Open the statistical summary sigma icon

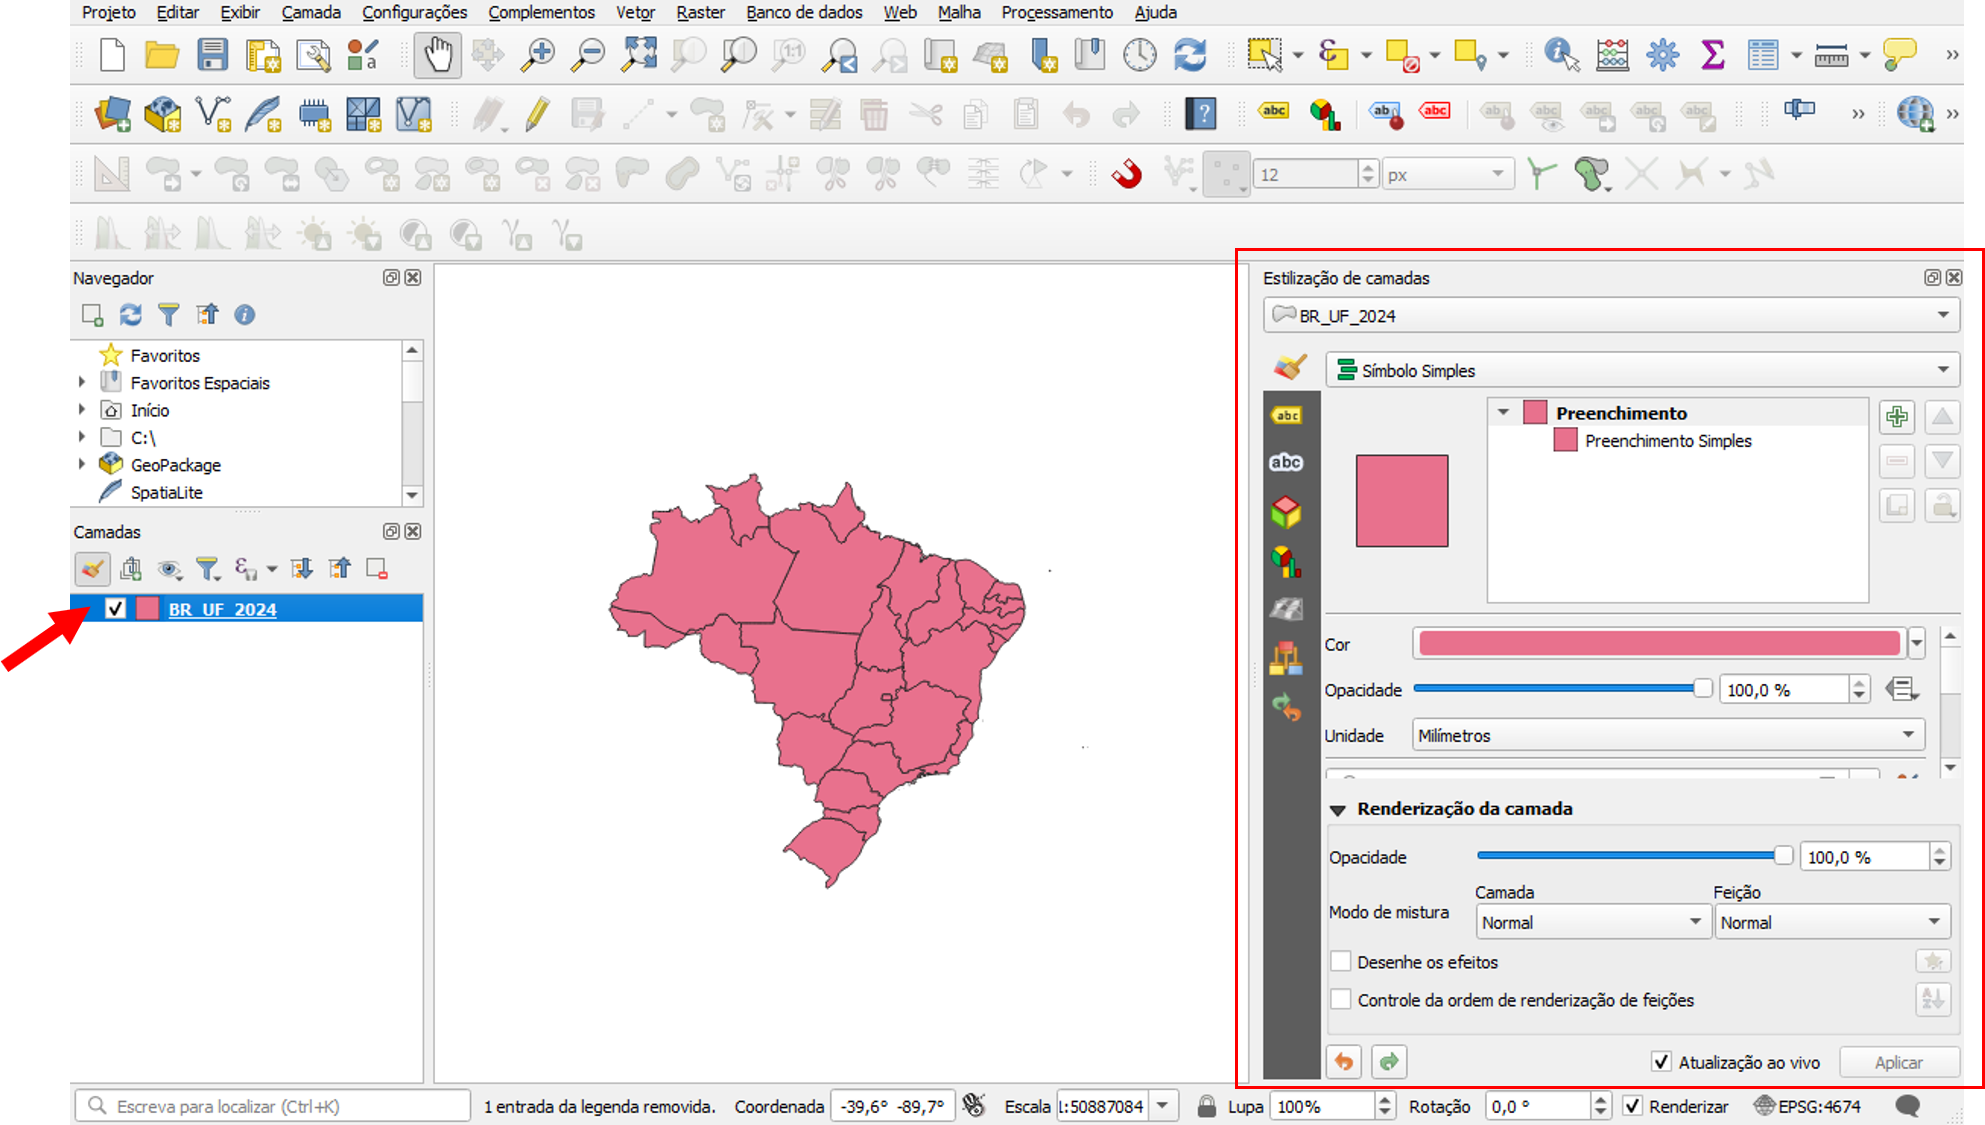tap(1712, 55)
